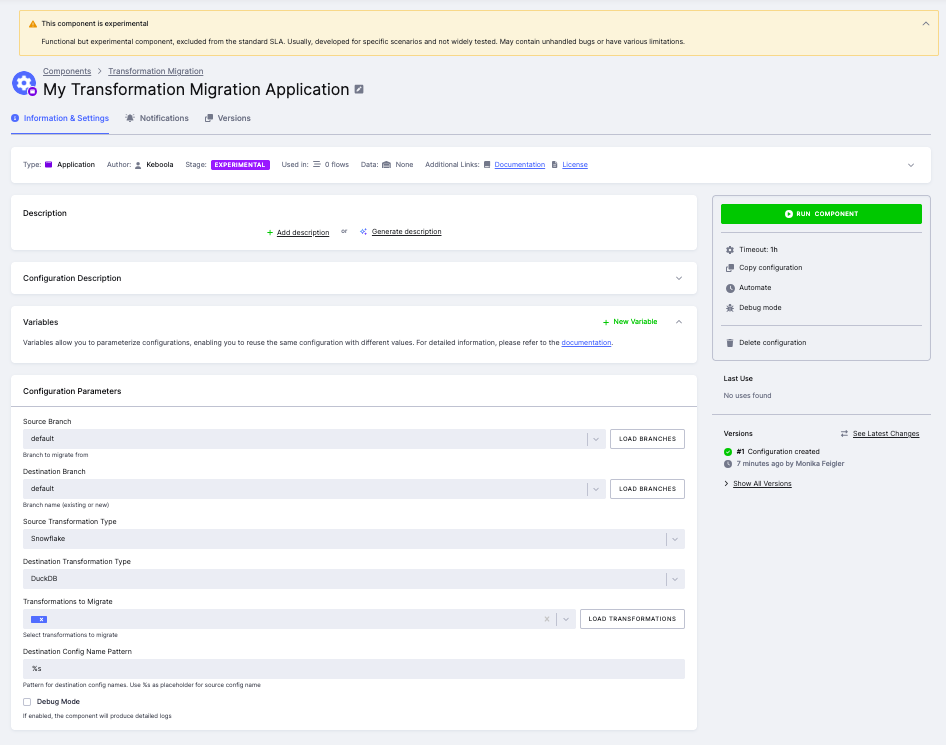Click the Delete configuration trash icon

tap(730, 343)
